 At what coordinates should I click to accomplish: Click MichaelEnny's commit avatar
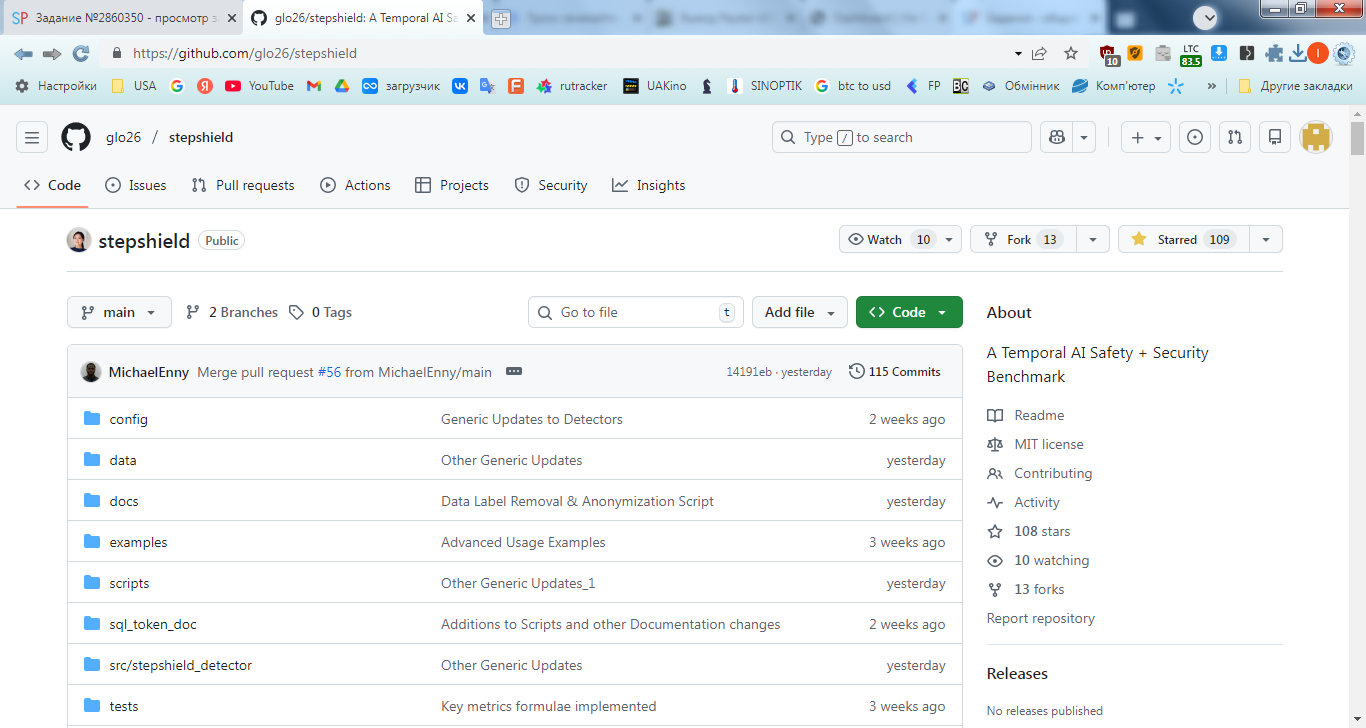91,371
